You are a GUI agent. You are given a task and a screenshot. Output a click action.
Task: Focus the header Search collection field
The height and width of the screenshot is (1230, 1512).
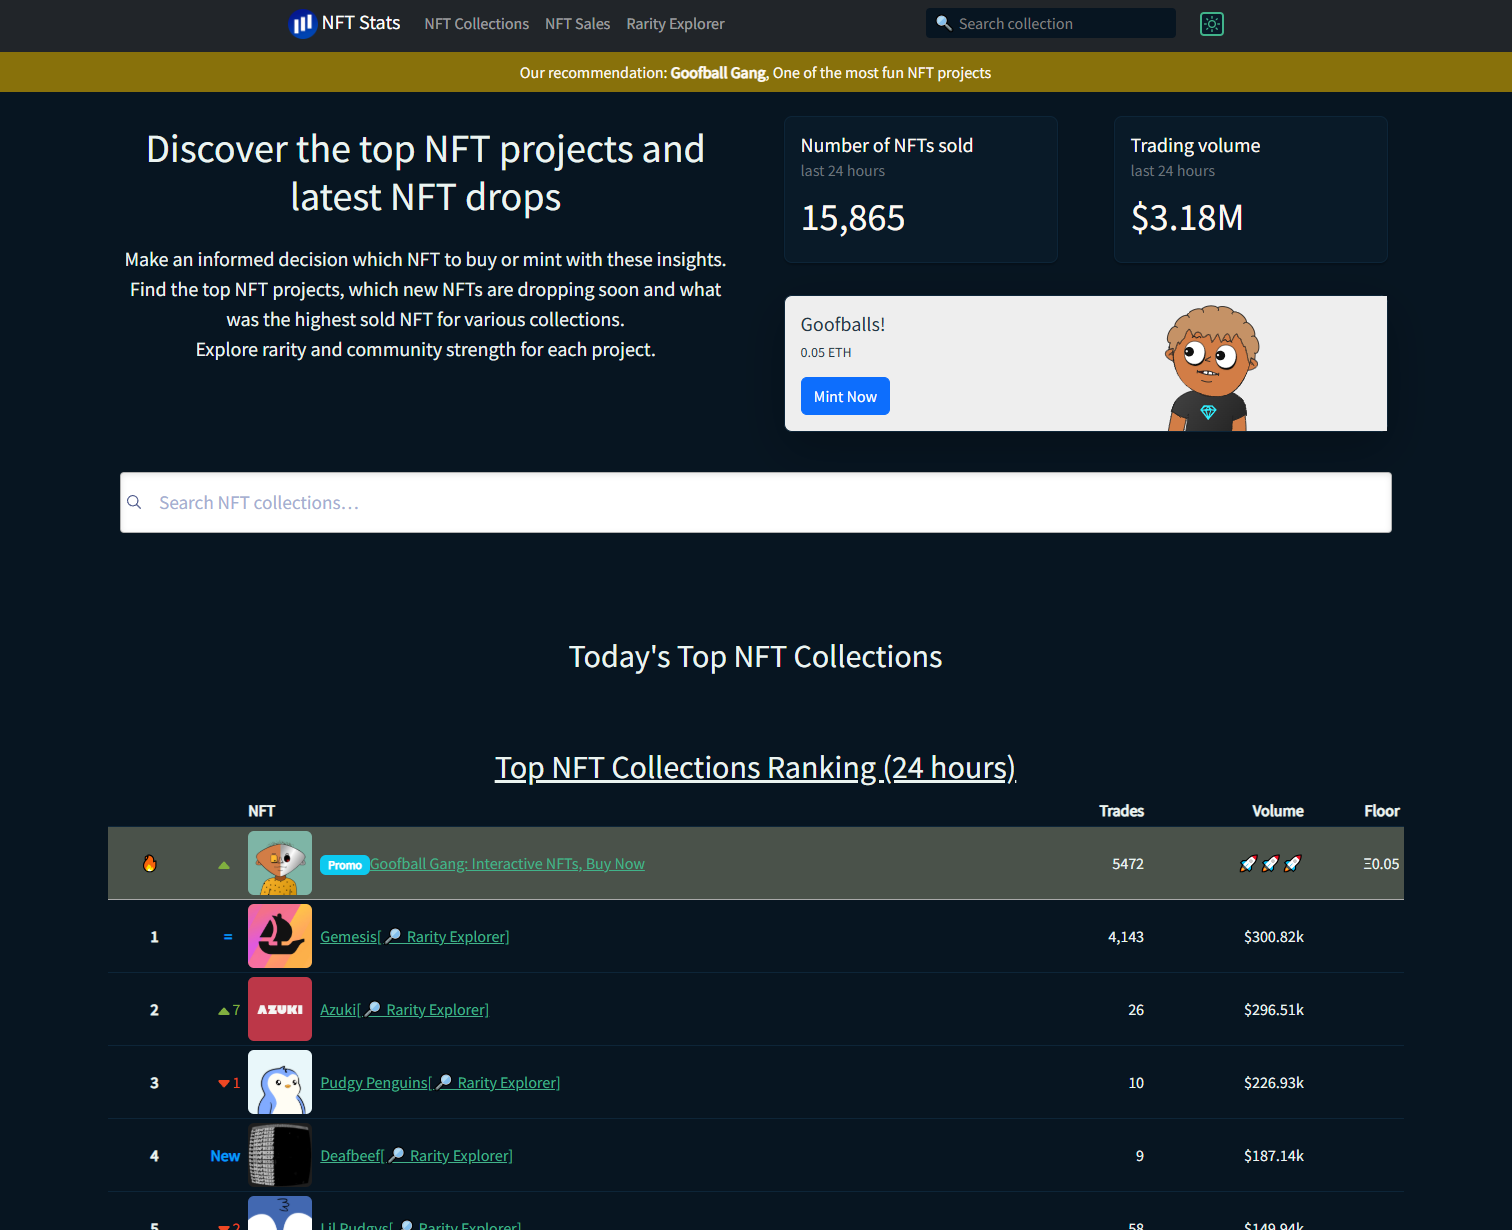click(x=1051, y=23)
